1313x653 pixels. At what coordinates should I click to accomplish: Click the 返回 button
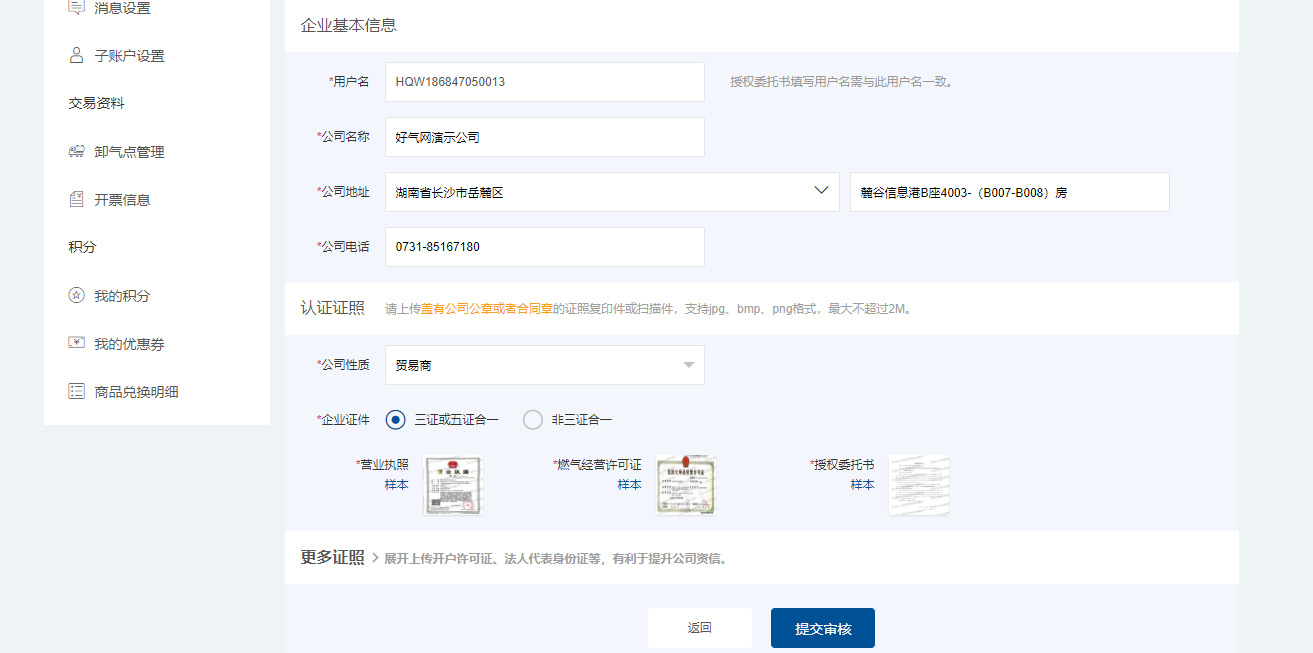point(700,628)
